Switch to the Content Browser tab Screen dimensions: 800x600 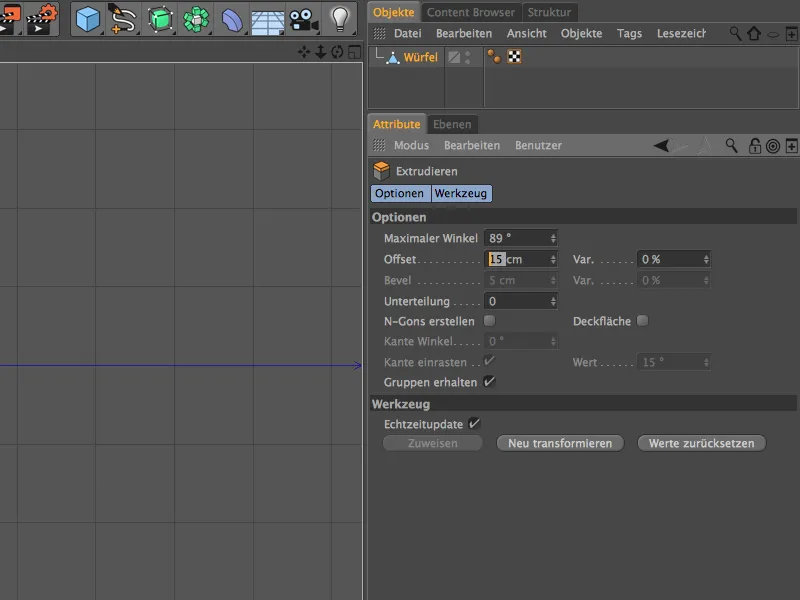point(470,12)
